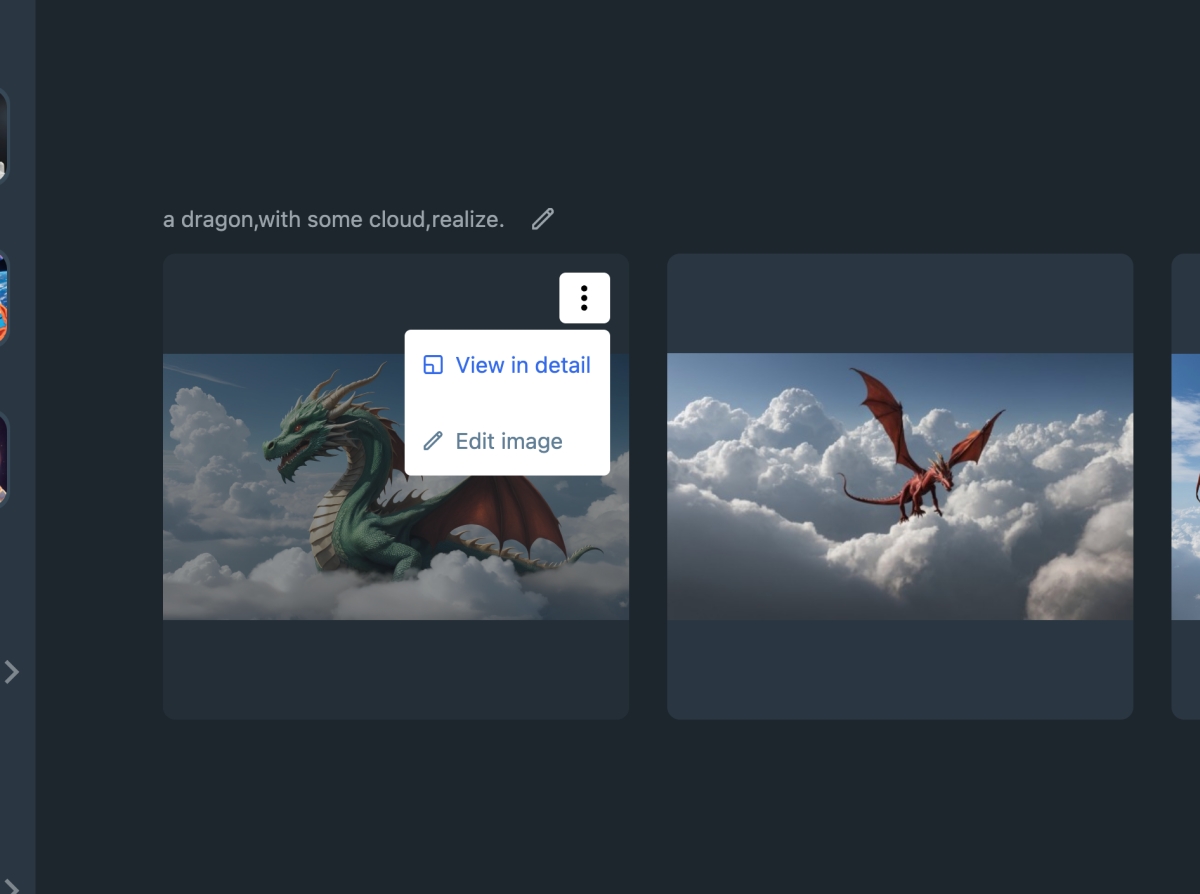The image size is (1200, 894).
Task: Click the empty header of the third result card
Action: 1187,303
